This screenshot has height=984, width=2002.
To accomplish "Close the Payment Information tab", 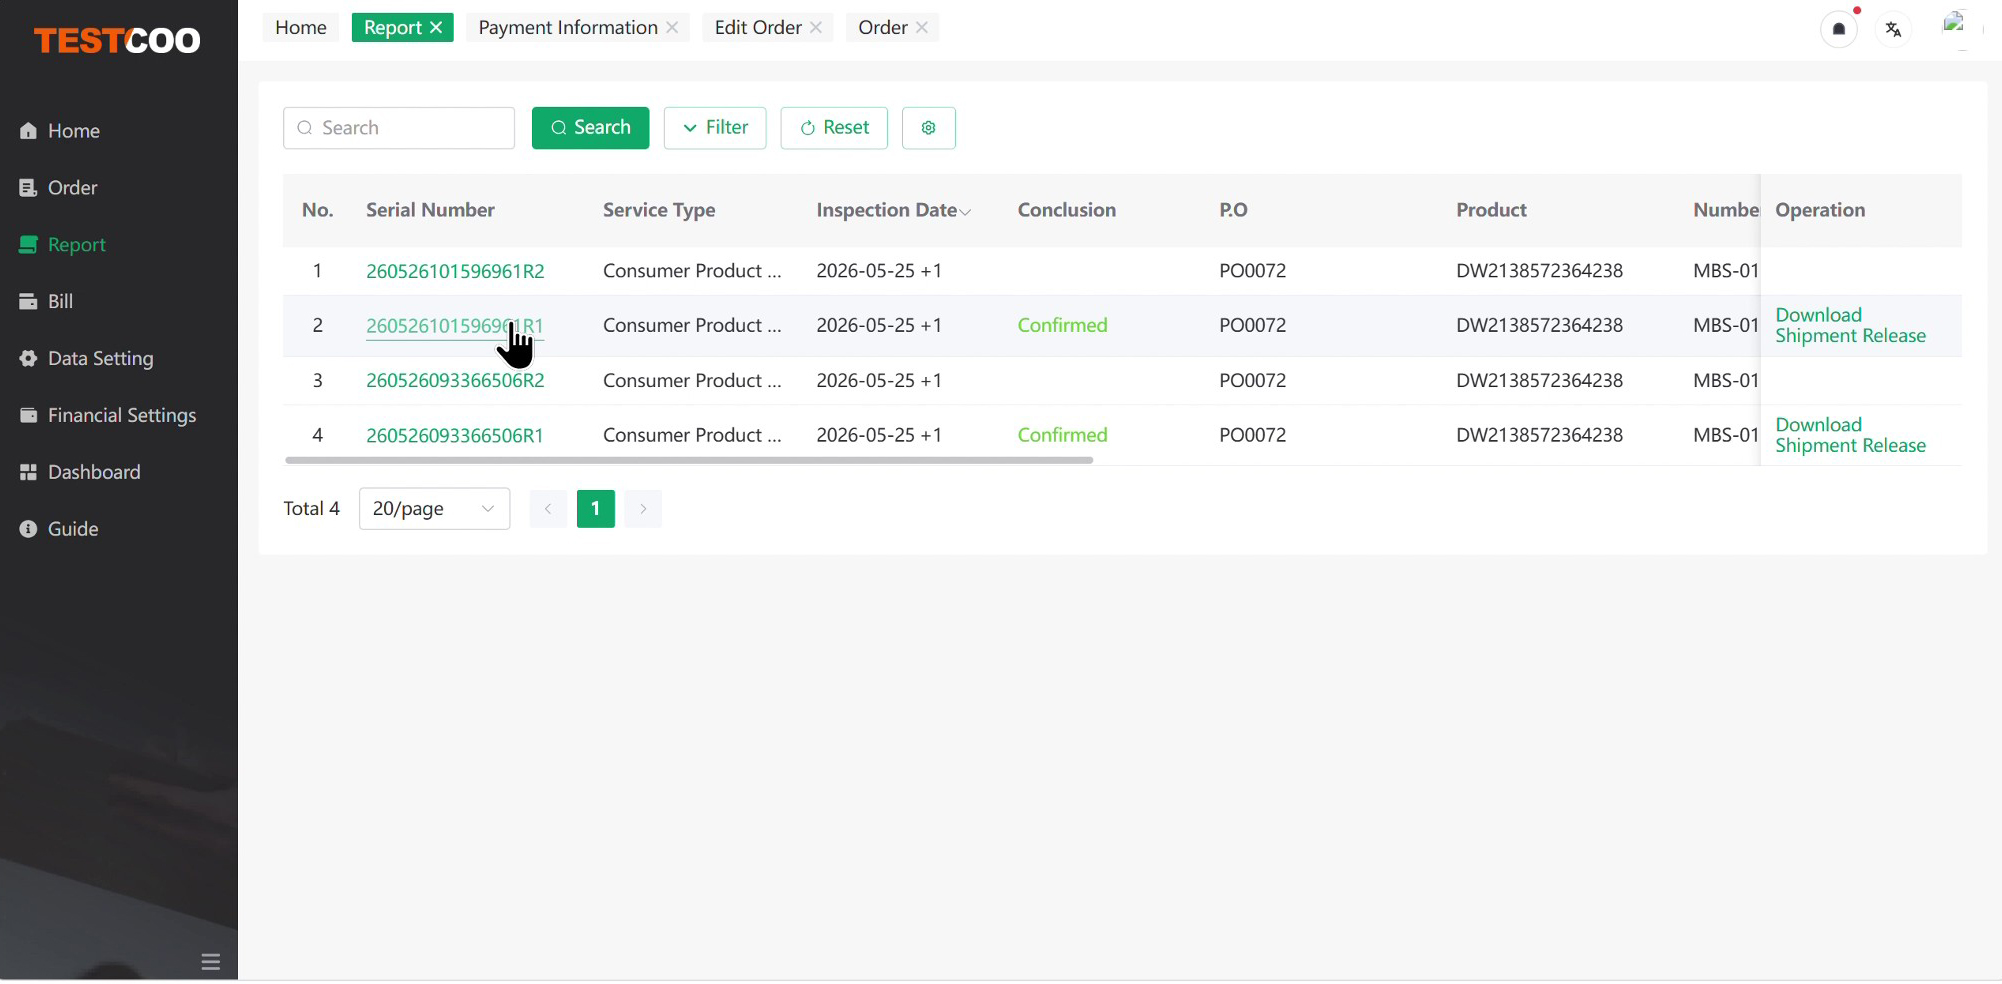I will pos(672,27).
